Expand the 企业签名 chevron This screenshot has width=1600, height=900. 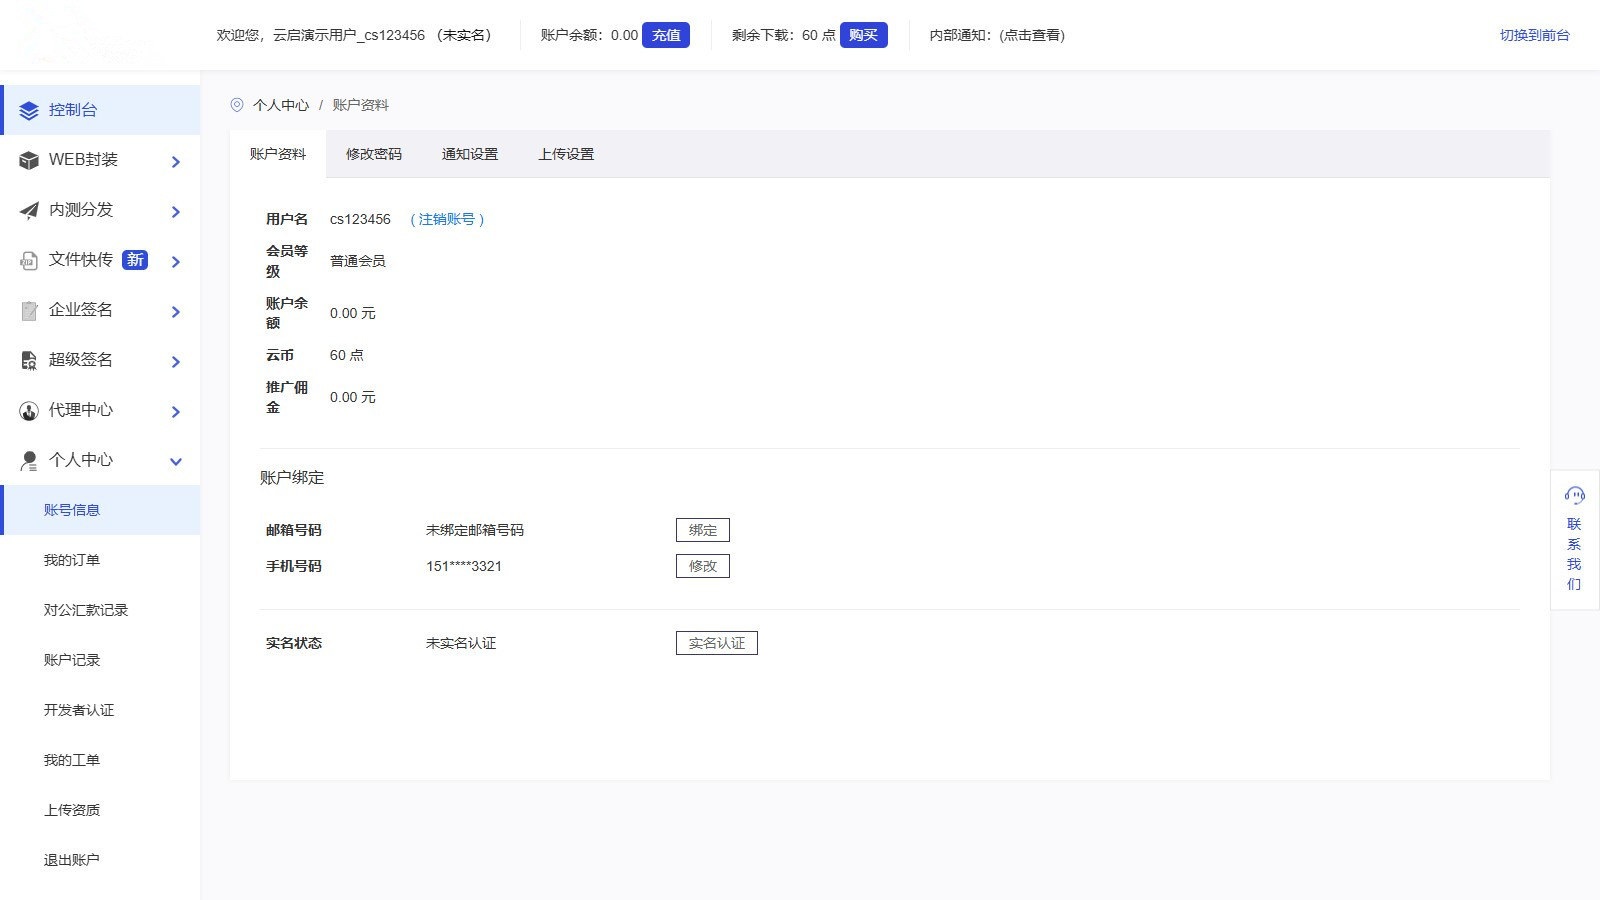tap(176, 312)
